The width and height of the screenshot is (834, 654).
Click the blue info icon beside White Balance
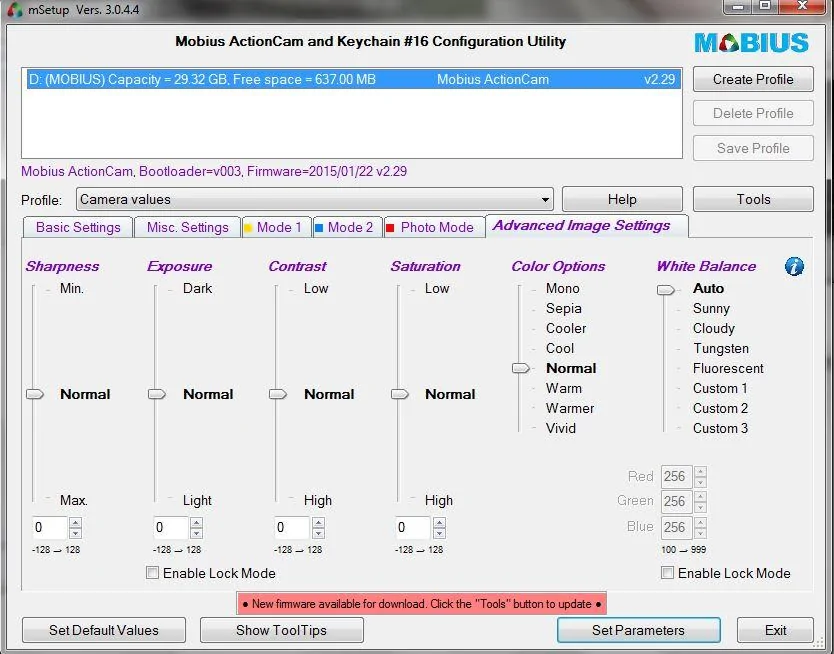tap(794, 266)
